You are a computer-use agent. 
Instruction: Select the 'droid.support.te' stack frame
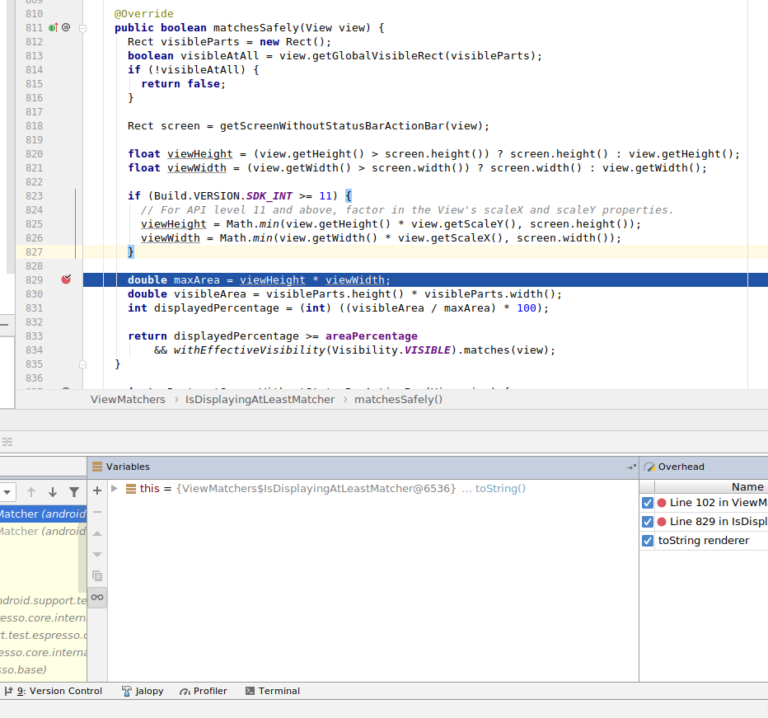coord(43,600)
